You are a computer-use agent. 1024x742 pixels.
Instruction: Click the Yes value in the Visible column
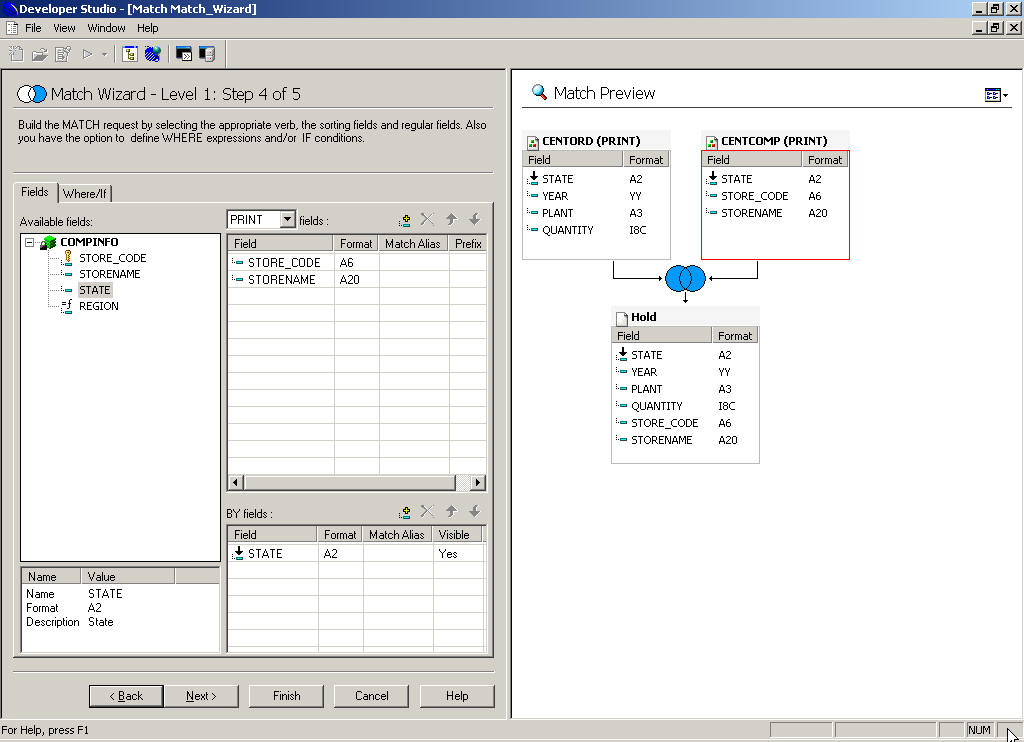[x=448, y=554]
